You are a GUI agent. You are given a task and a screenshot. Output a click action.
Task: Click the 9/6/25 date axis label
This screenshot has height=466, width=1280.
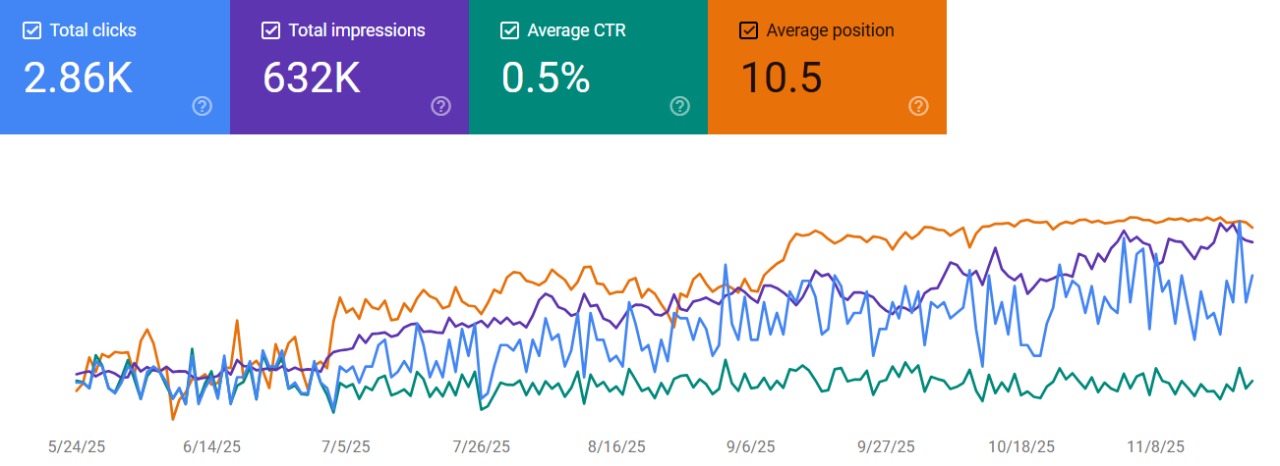click(x=752, y=446)
